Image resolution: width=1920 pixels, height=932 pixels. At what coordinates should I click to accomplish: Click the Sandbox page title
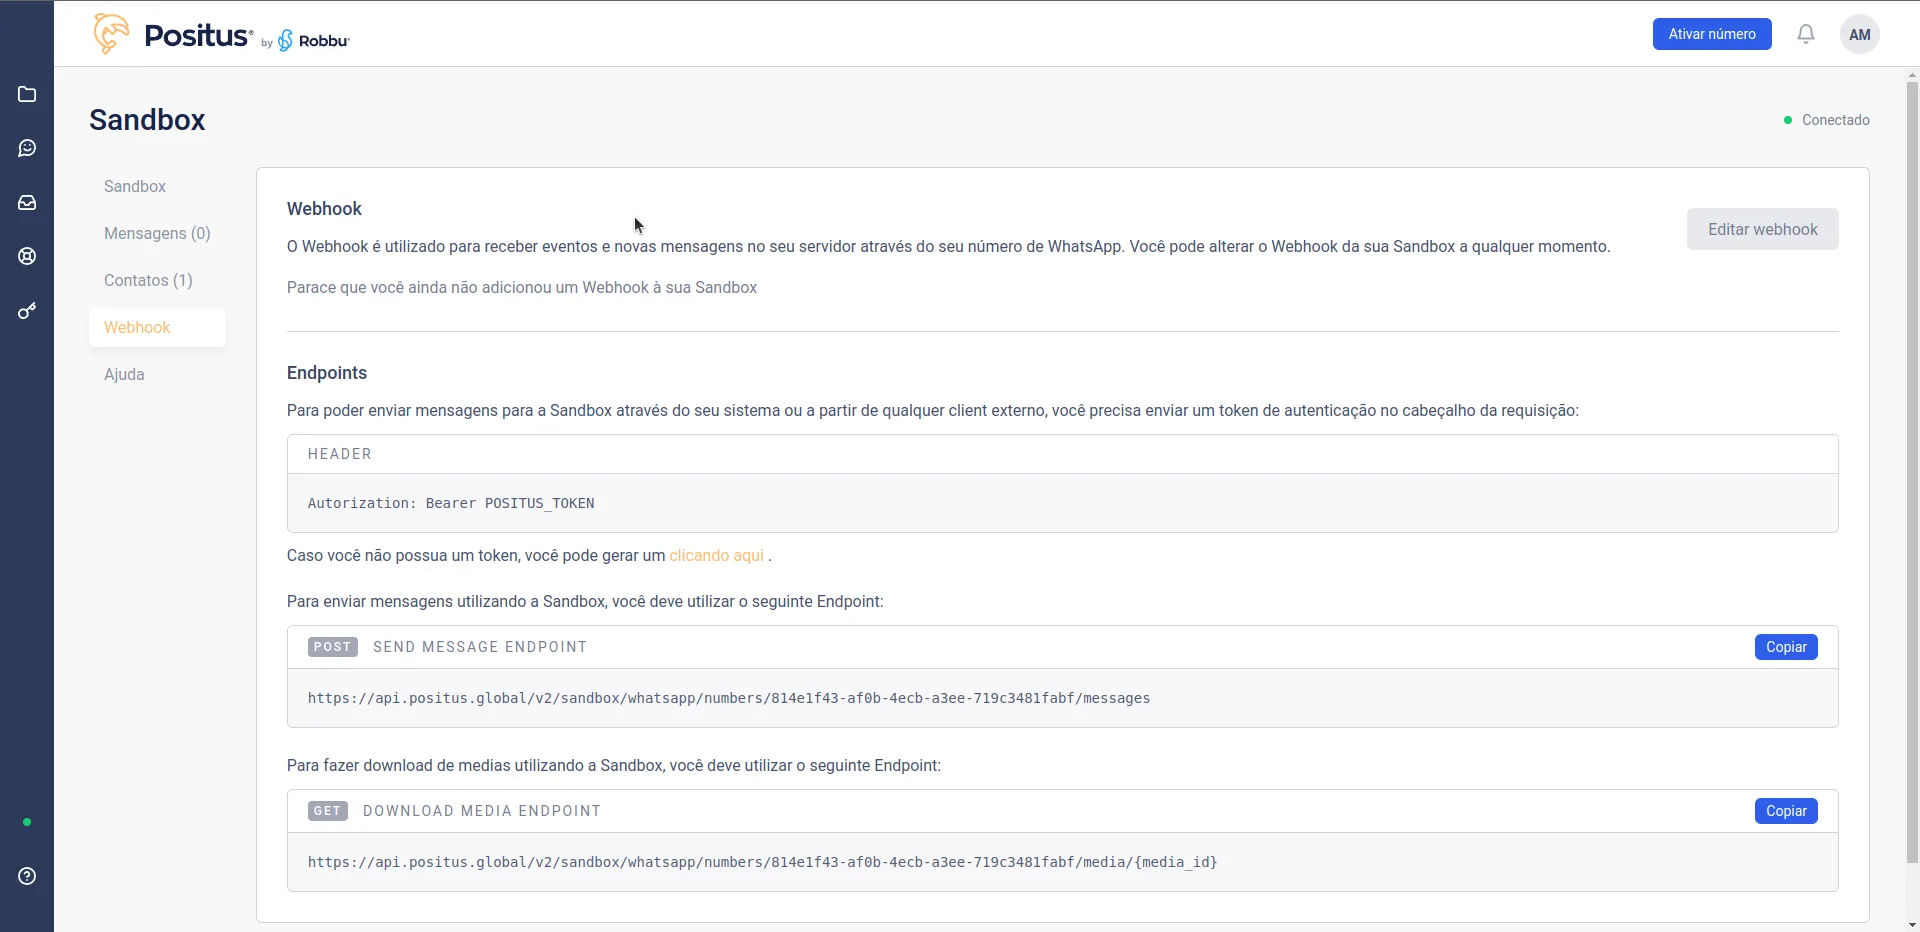click(147, 120)
